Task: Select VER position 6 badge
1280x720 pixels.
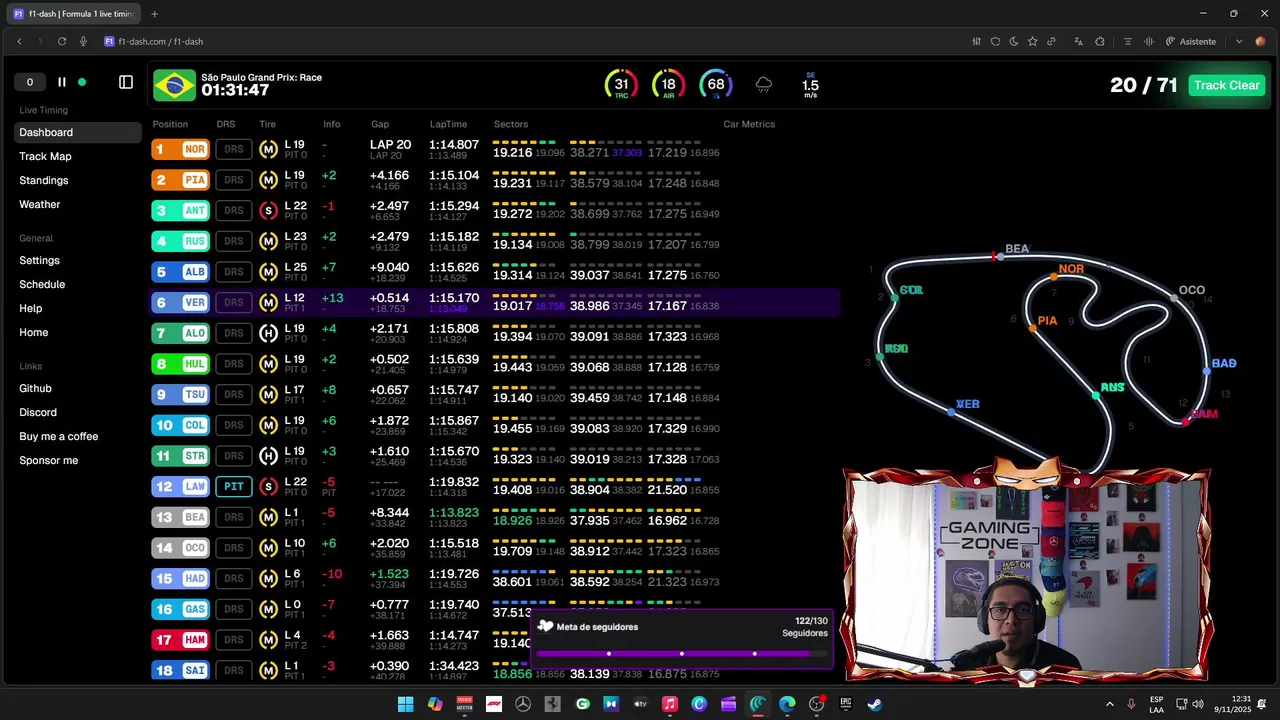Action: point(181,302)
